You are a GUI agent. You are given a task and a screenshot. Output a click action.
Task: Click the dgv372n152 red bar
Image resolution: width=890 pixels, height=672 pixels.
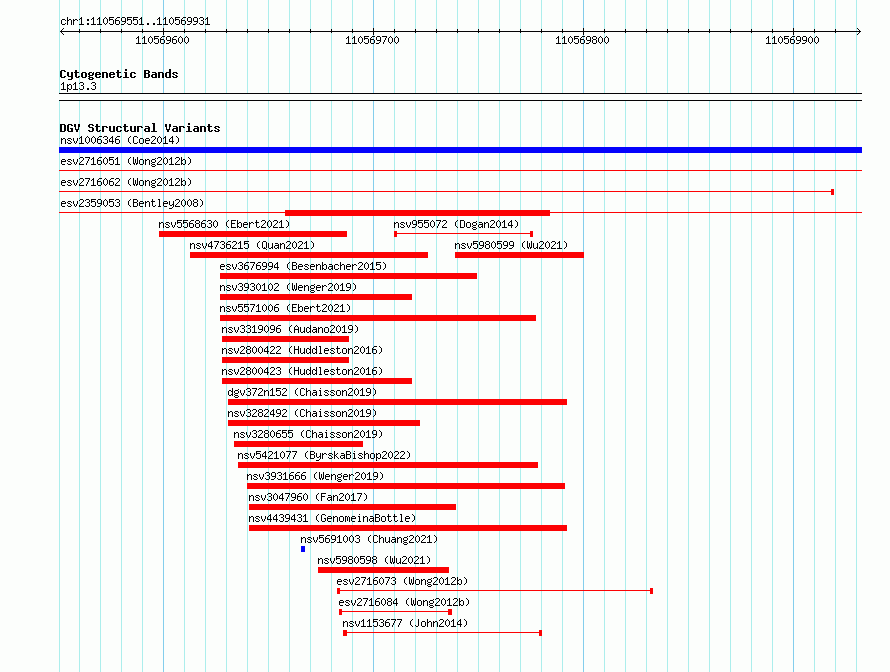(397, 402)
